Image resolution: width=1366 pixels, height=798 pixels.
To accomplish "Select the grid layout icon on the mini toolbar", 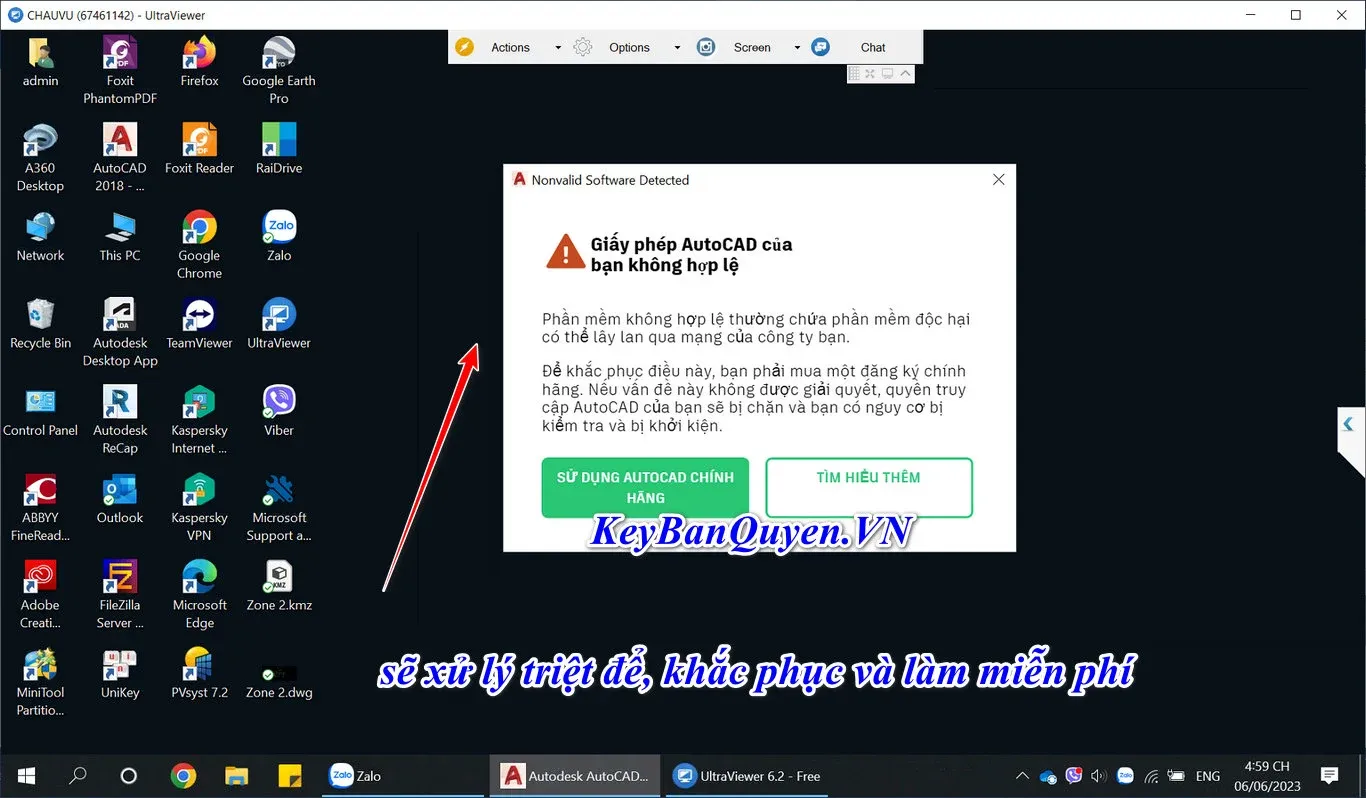I will pos(854,73).
